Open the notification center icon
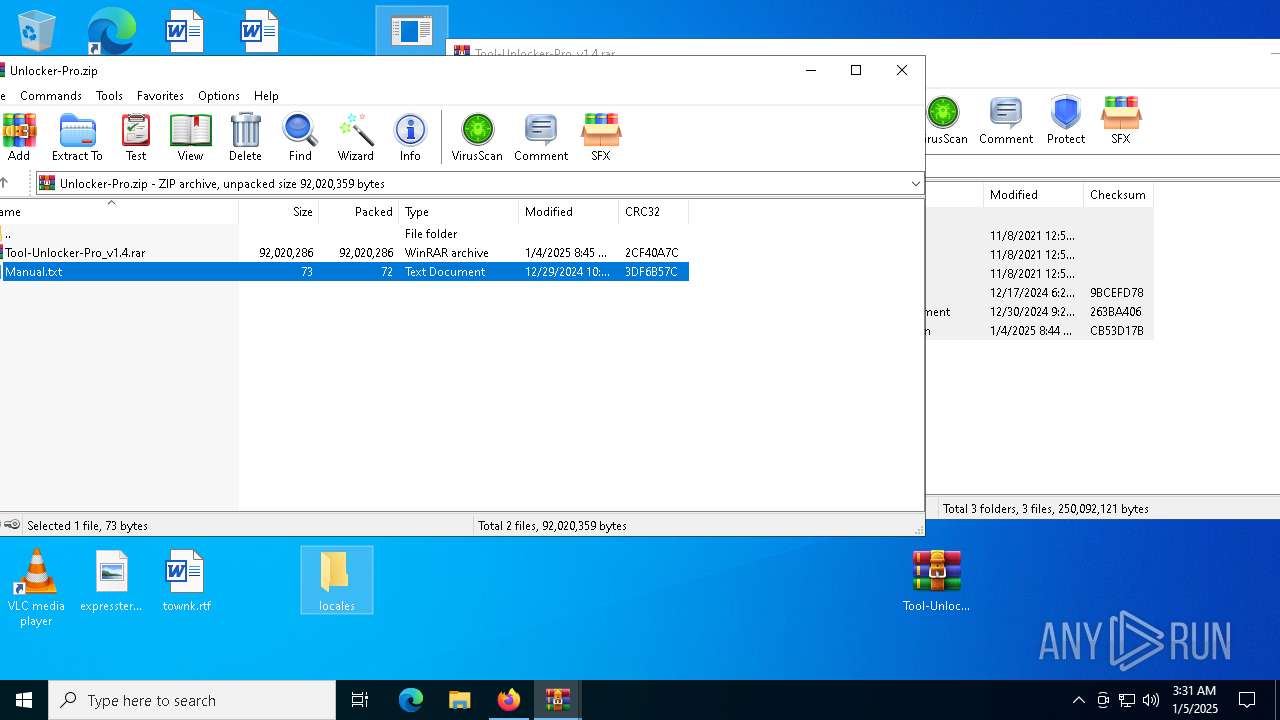The width and height of the screenshot is (1280, 720). pos(1247,700)
